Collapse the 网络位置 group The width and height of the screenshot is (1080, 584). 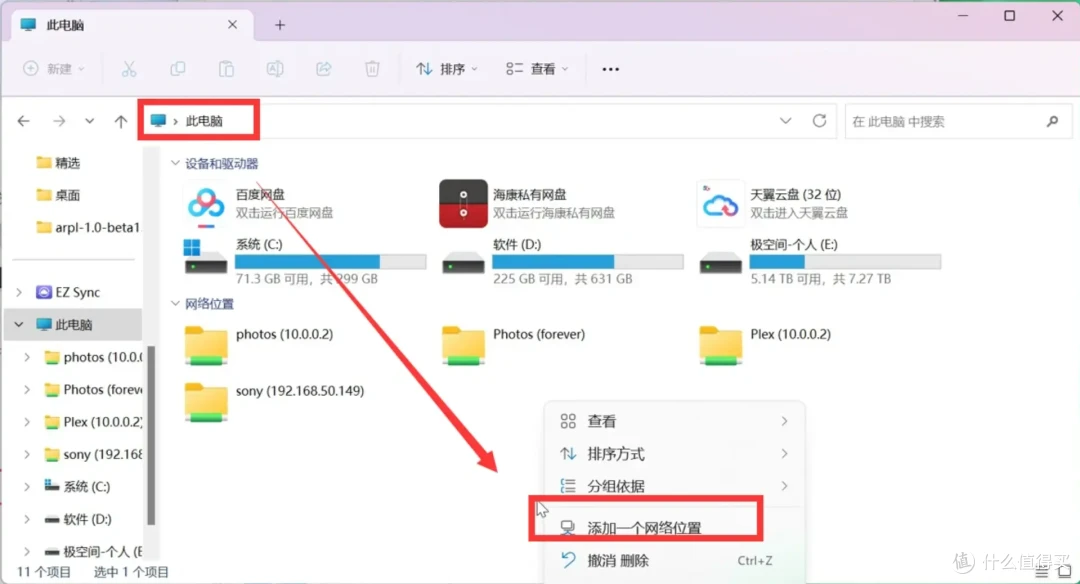pos(175,304)
